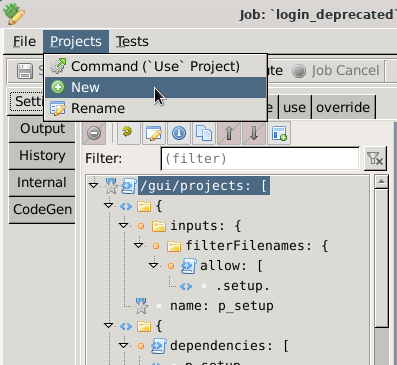
Task: Click the blue brackets icon beside .setup.
Action: point(186,286)
